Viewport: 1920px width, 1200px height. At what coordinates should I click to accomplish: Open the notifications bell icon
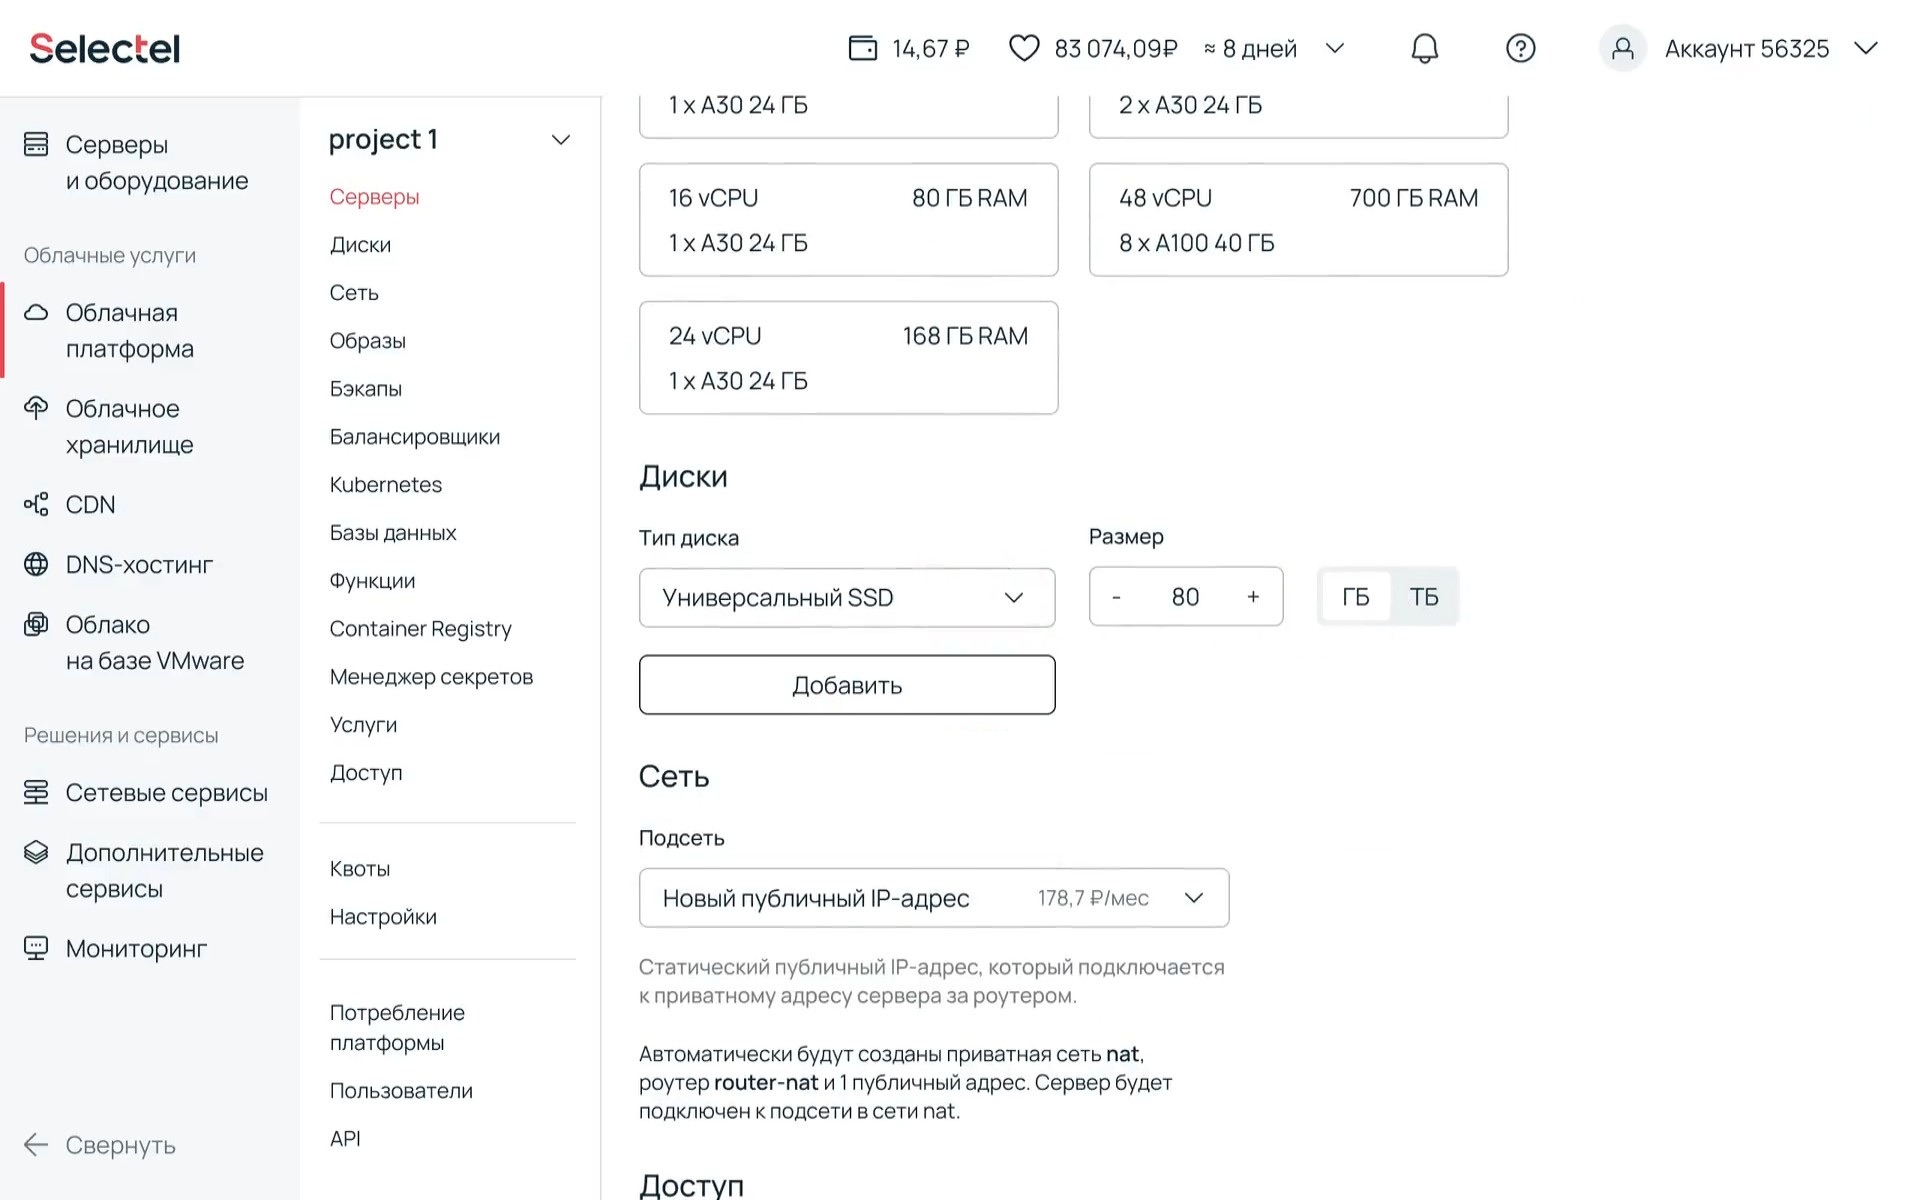[x=1424, y=48]
